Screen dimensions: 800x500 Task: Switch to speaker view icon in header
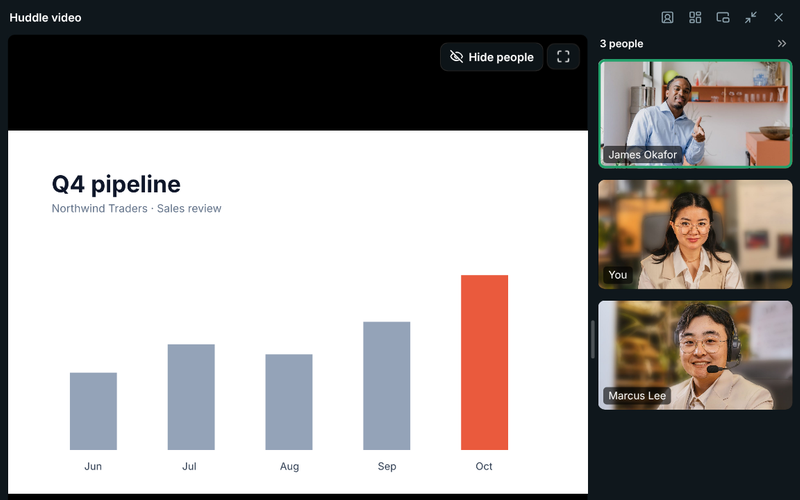[667, 17]
